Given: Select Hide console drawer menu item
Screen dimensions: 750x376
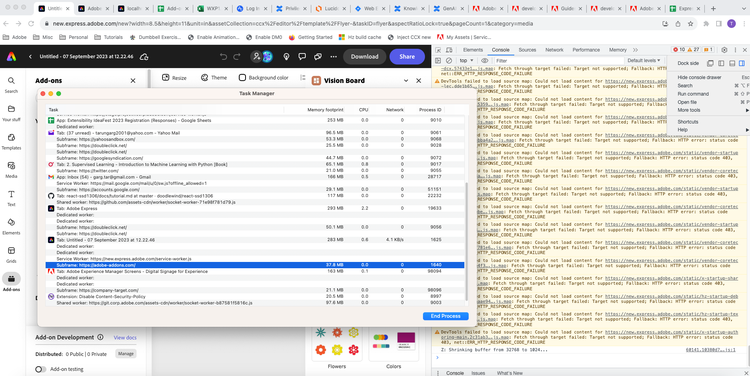Looking at the screenshot, I should [x=699, y=77].
